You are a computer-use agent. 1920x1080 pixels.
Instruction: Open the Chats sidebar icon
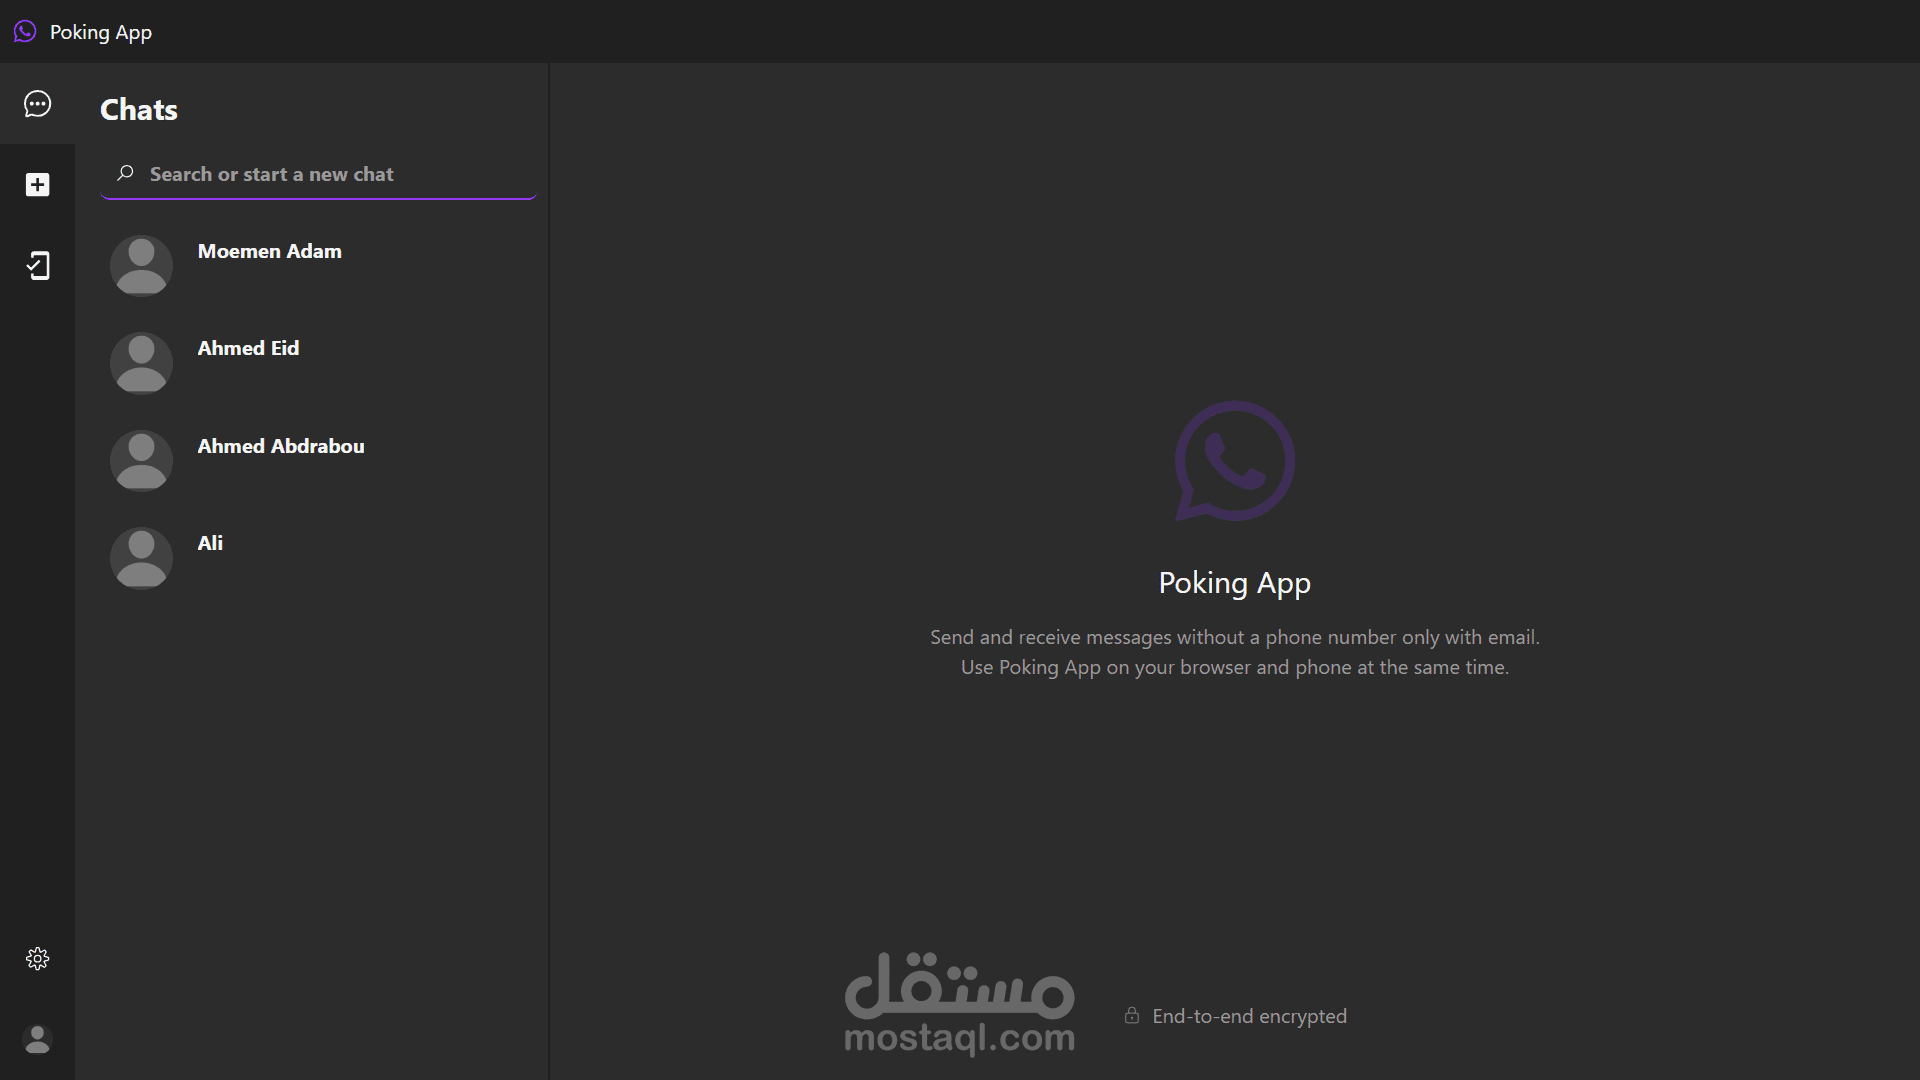click(x=37, y=104)
